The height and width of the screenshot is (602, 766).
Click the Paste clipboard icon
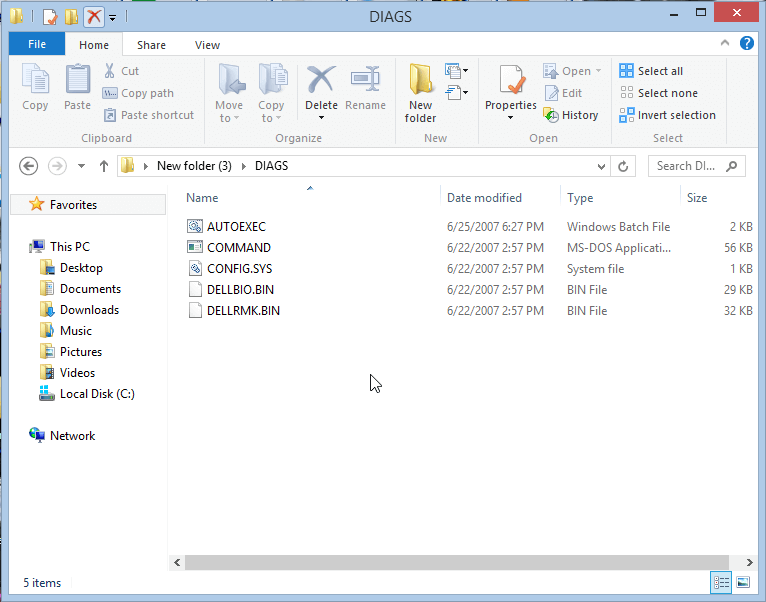click(77, 79)
